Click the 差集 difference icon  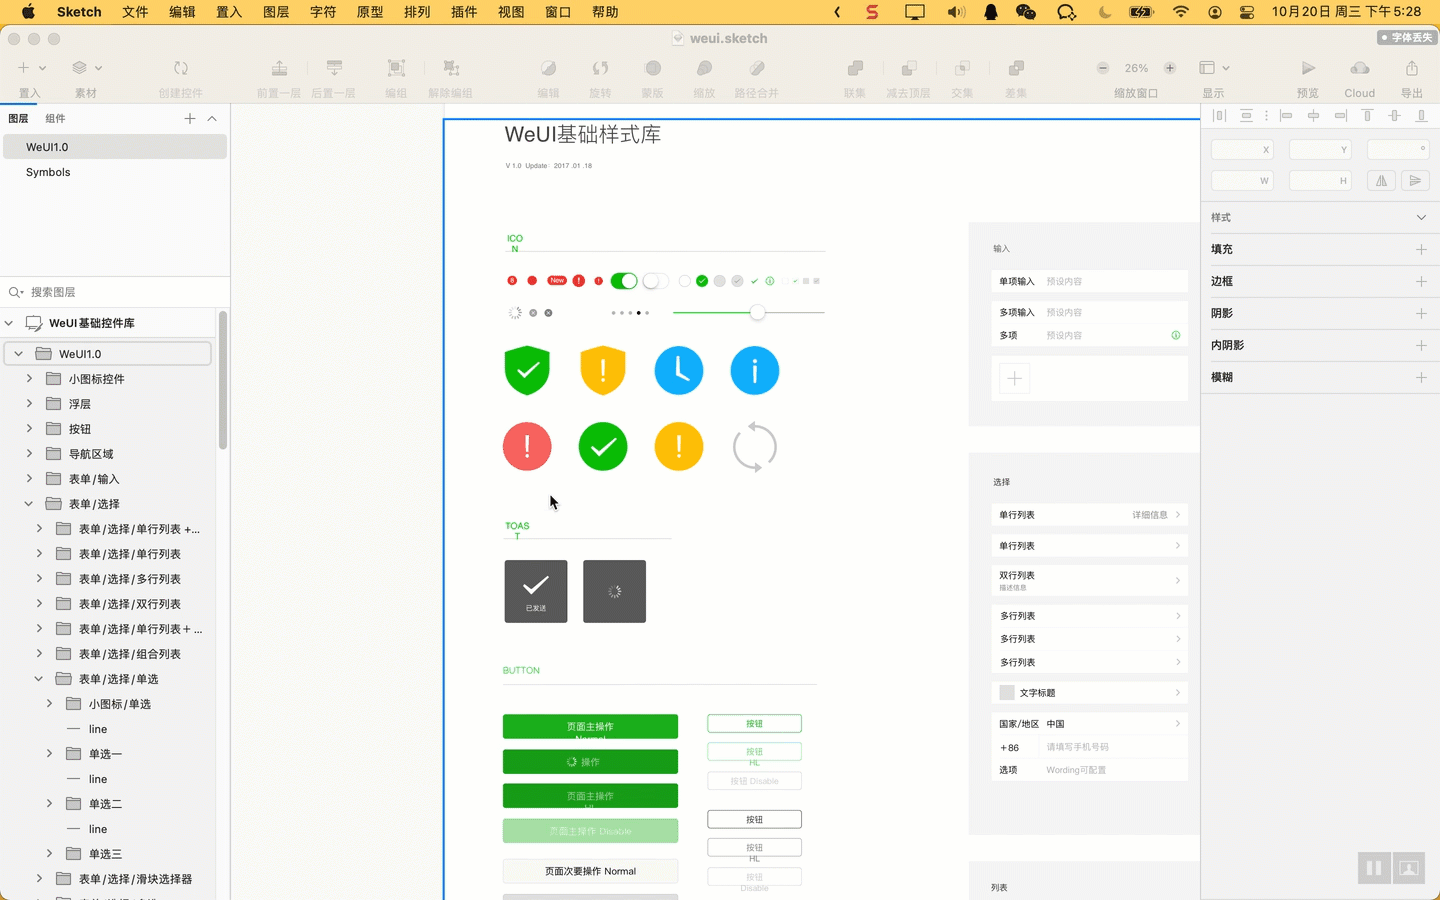click(1016, 68)
